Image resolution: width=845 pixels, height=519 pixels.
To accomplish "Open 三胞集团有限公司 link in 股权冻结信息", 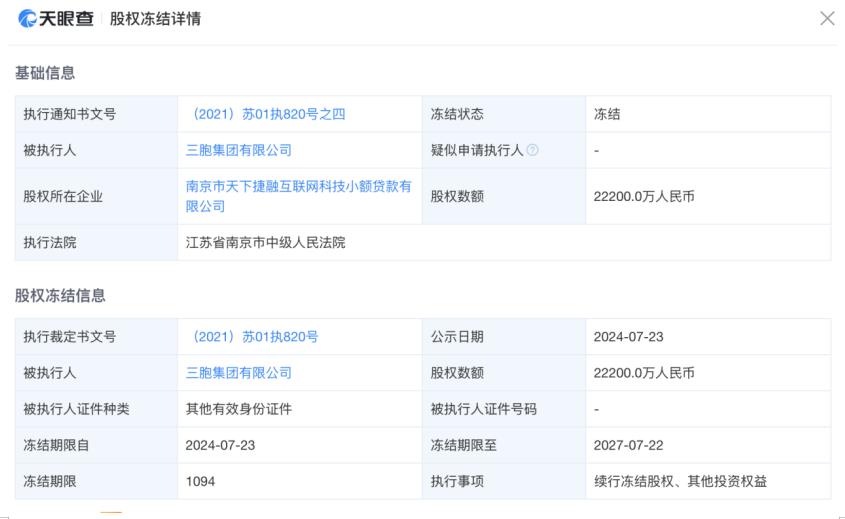I will pos(239,372).
